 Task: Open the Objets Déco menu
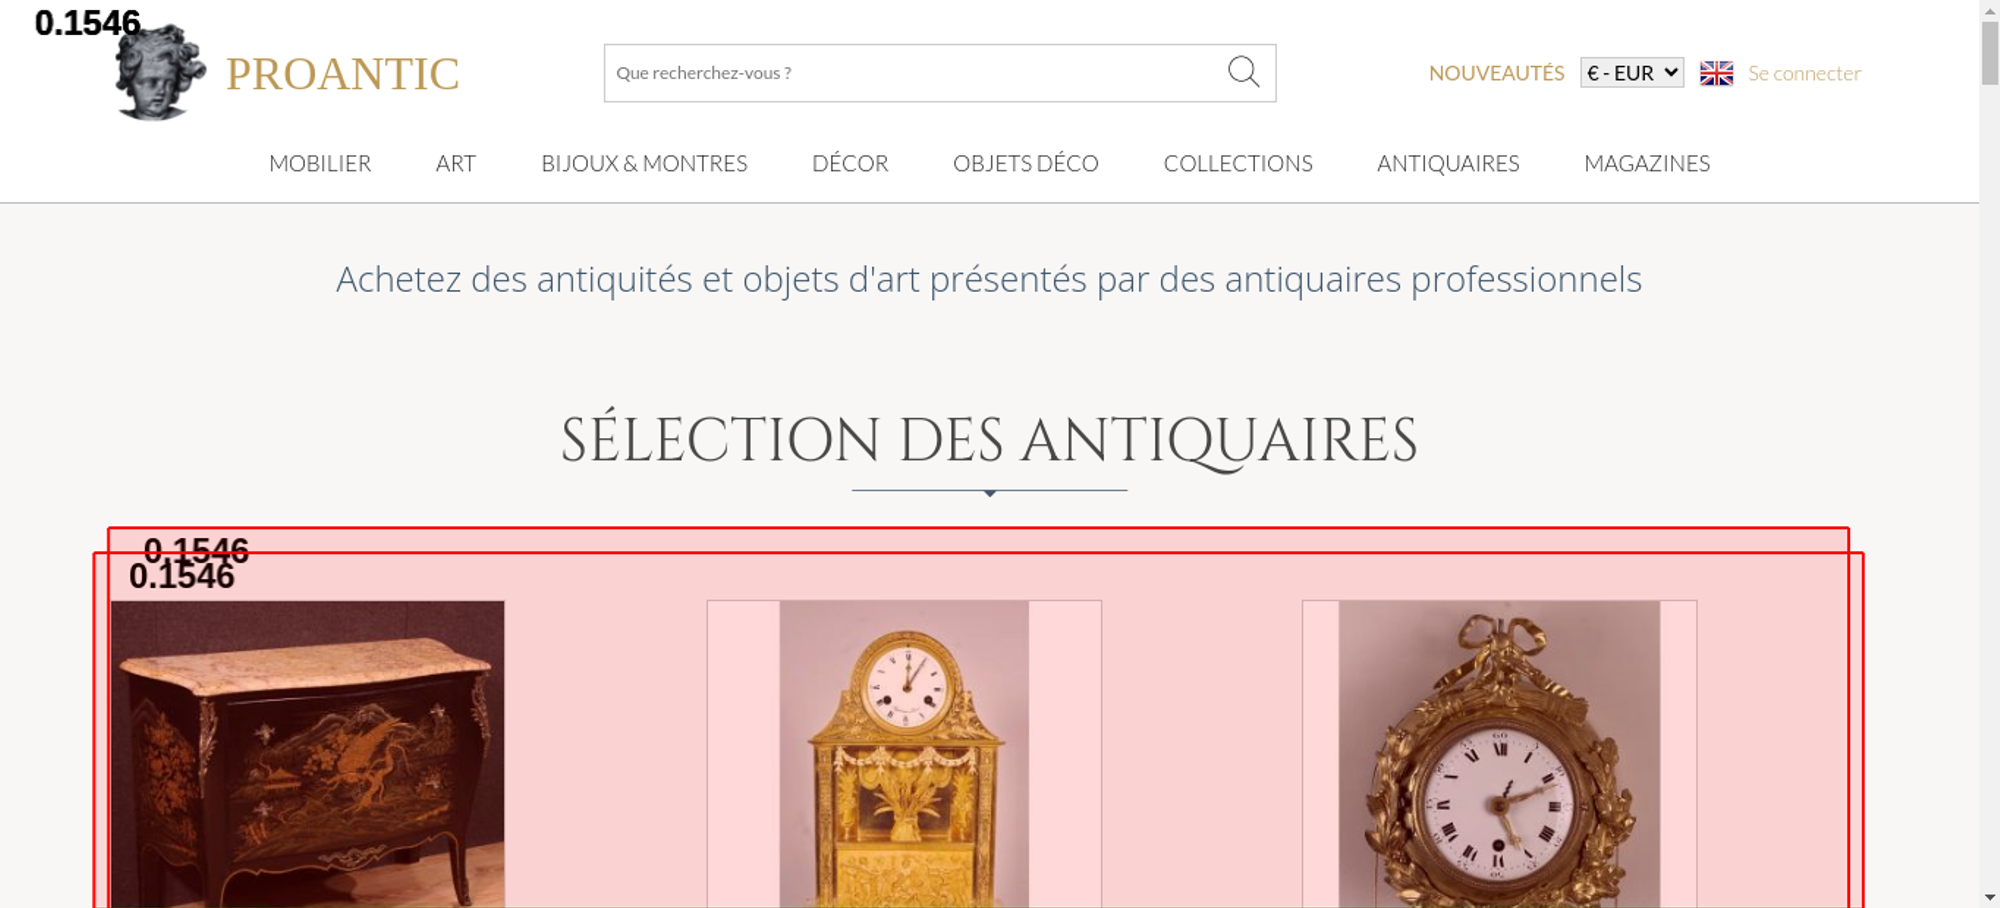[x=1026, y=163]
